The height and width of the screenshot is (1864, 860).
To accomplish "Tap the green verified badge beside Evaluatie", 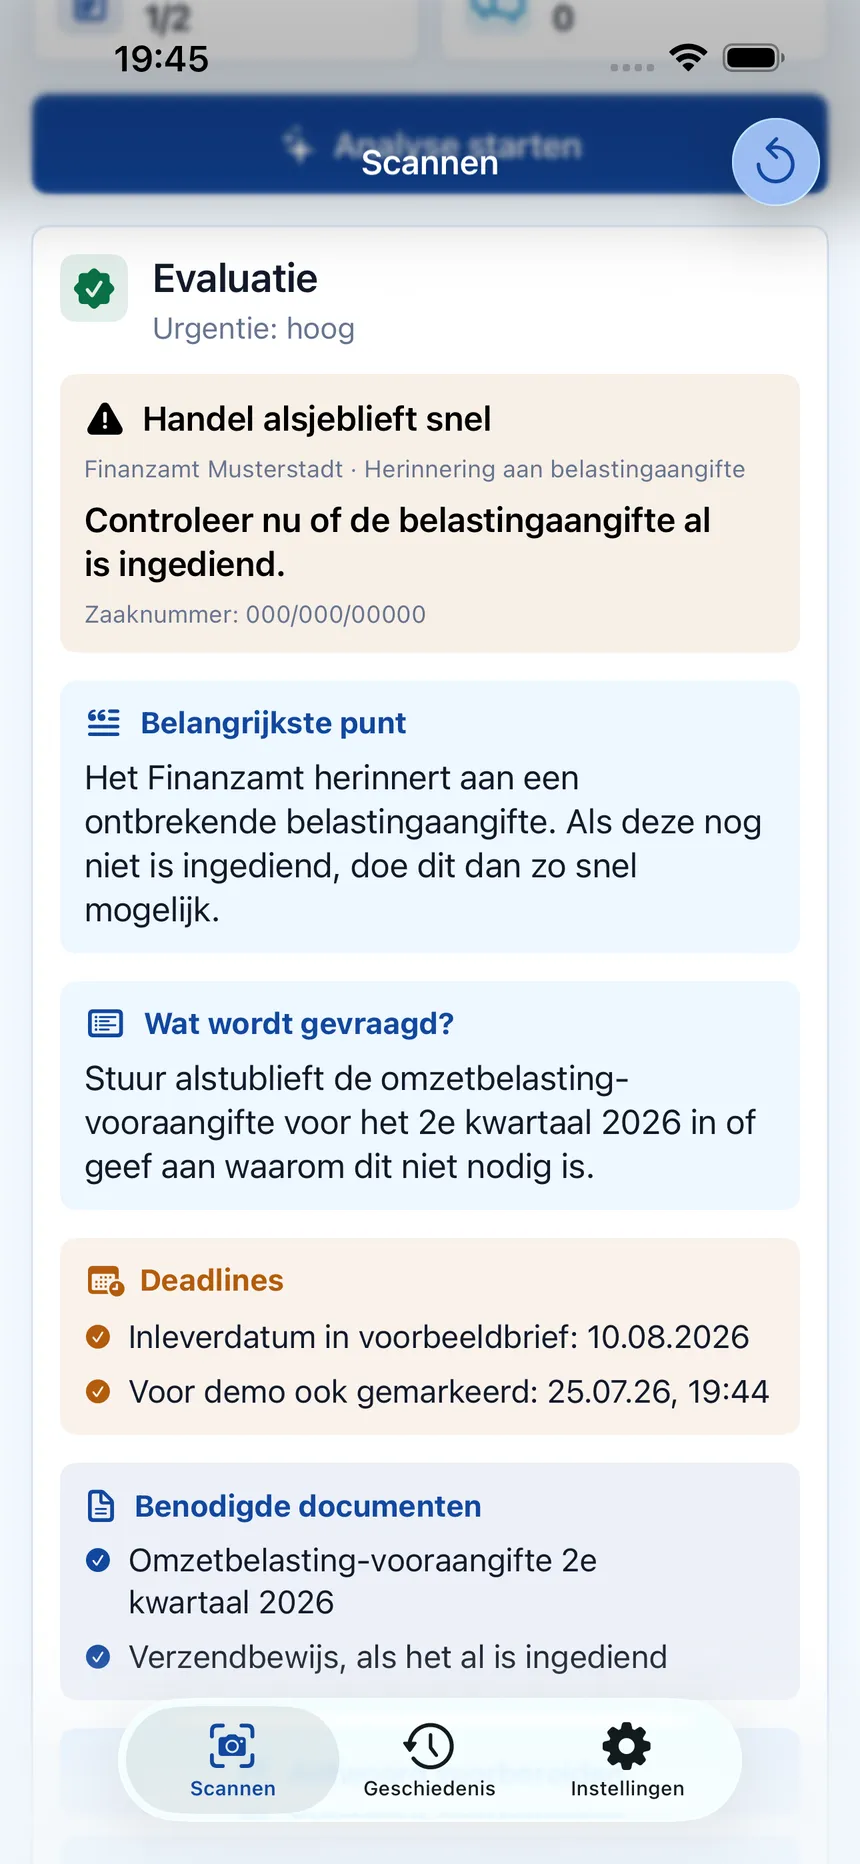I will point(94,288).
